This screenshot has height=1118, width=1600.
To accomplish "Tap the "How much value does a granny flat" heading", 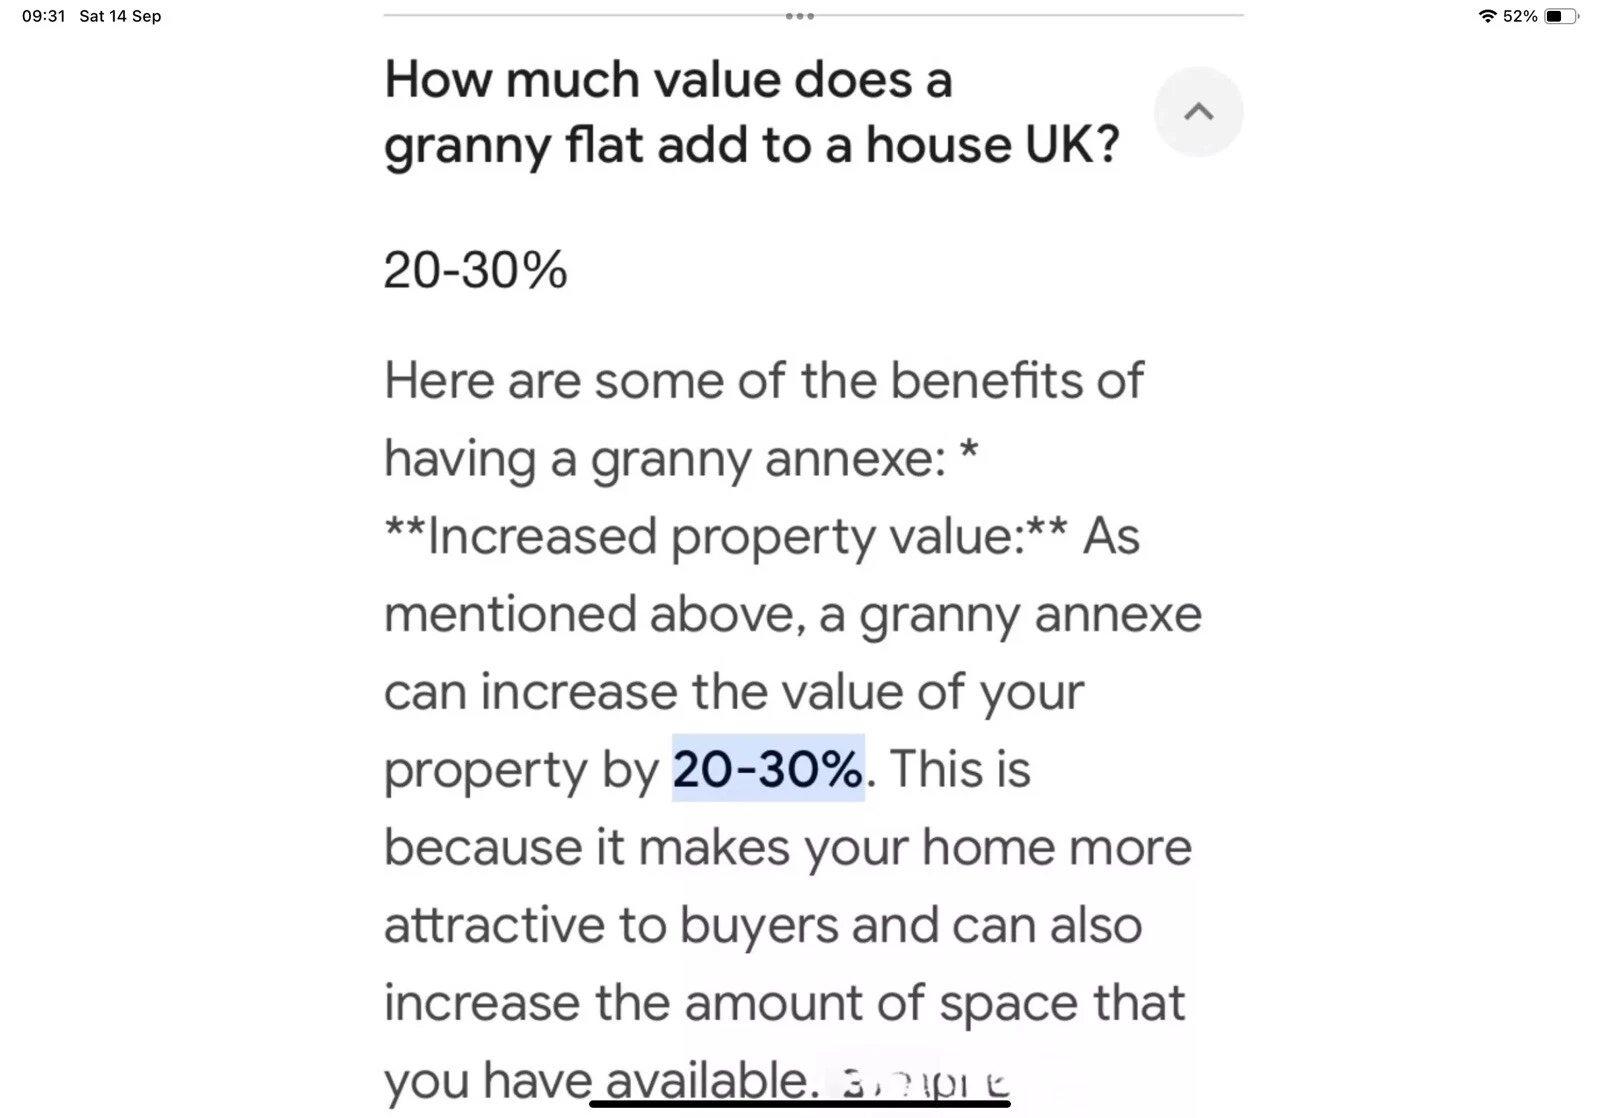I will tap(751, 112).
